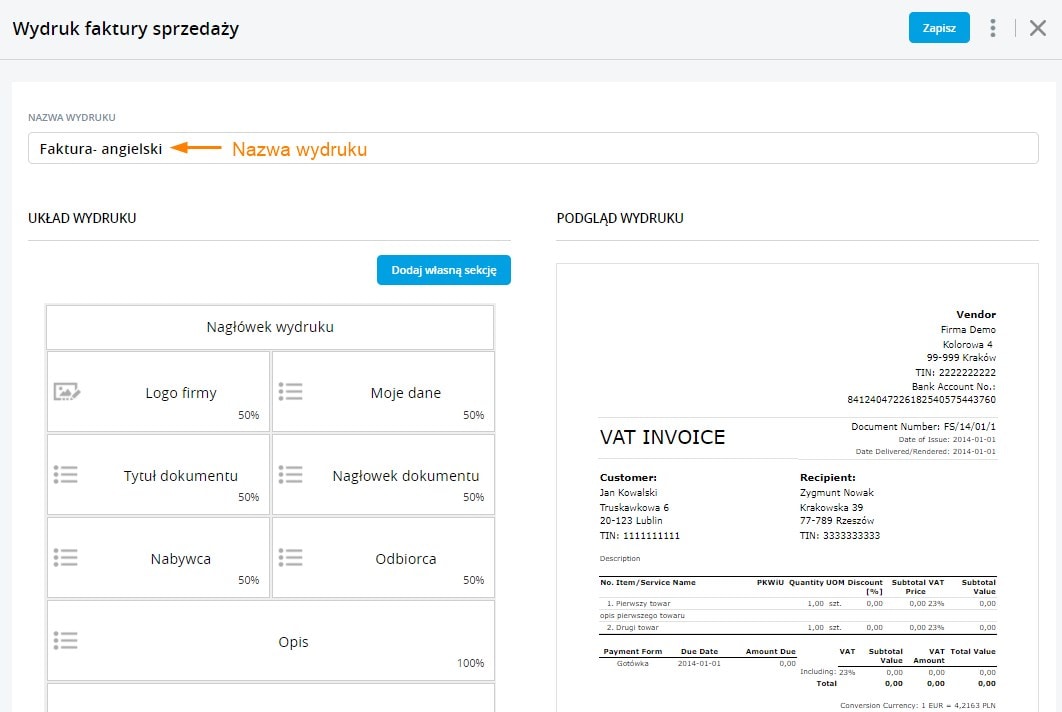Select the Opis section label
Image resolution: width=1062 pixels, height=712 pixels.
click(x=293, y=642)
